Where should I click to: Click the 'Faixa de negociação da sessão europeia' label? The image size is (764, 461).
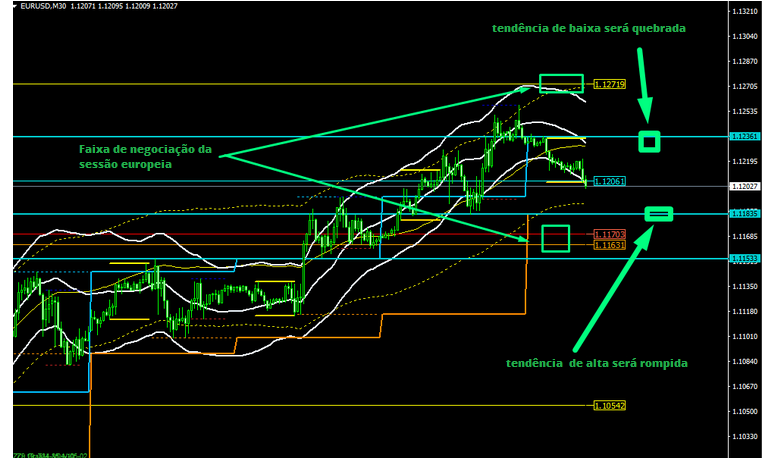tap(145, 157)
